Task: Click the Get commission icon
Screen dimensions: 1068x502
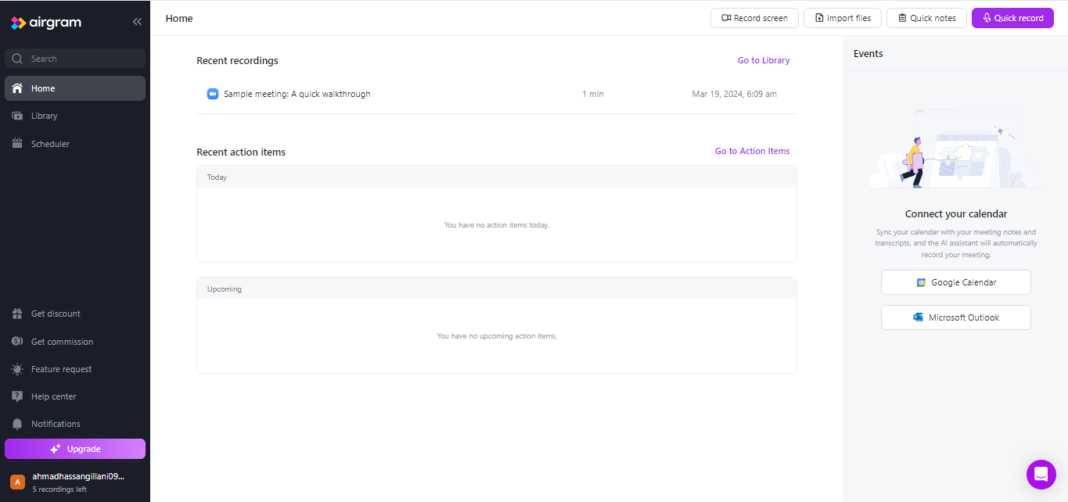Action: point(17,342)
